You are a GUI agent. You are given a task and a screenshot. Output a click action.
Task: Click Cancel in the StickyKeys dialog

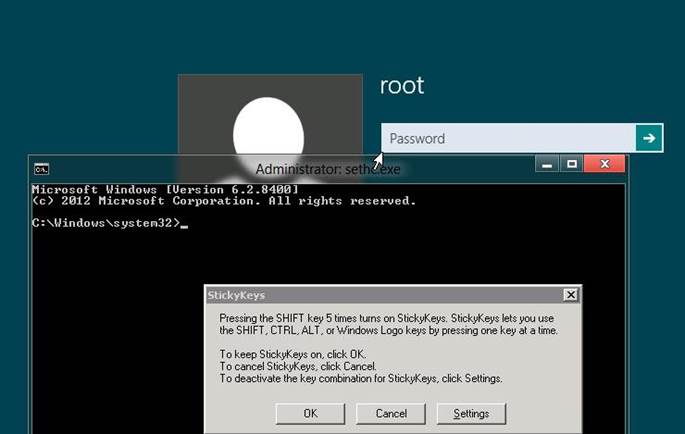click(x=391, y=413)
